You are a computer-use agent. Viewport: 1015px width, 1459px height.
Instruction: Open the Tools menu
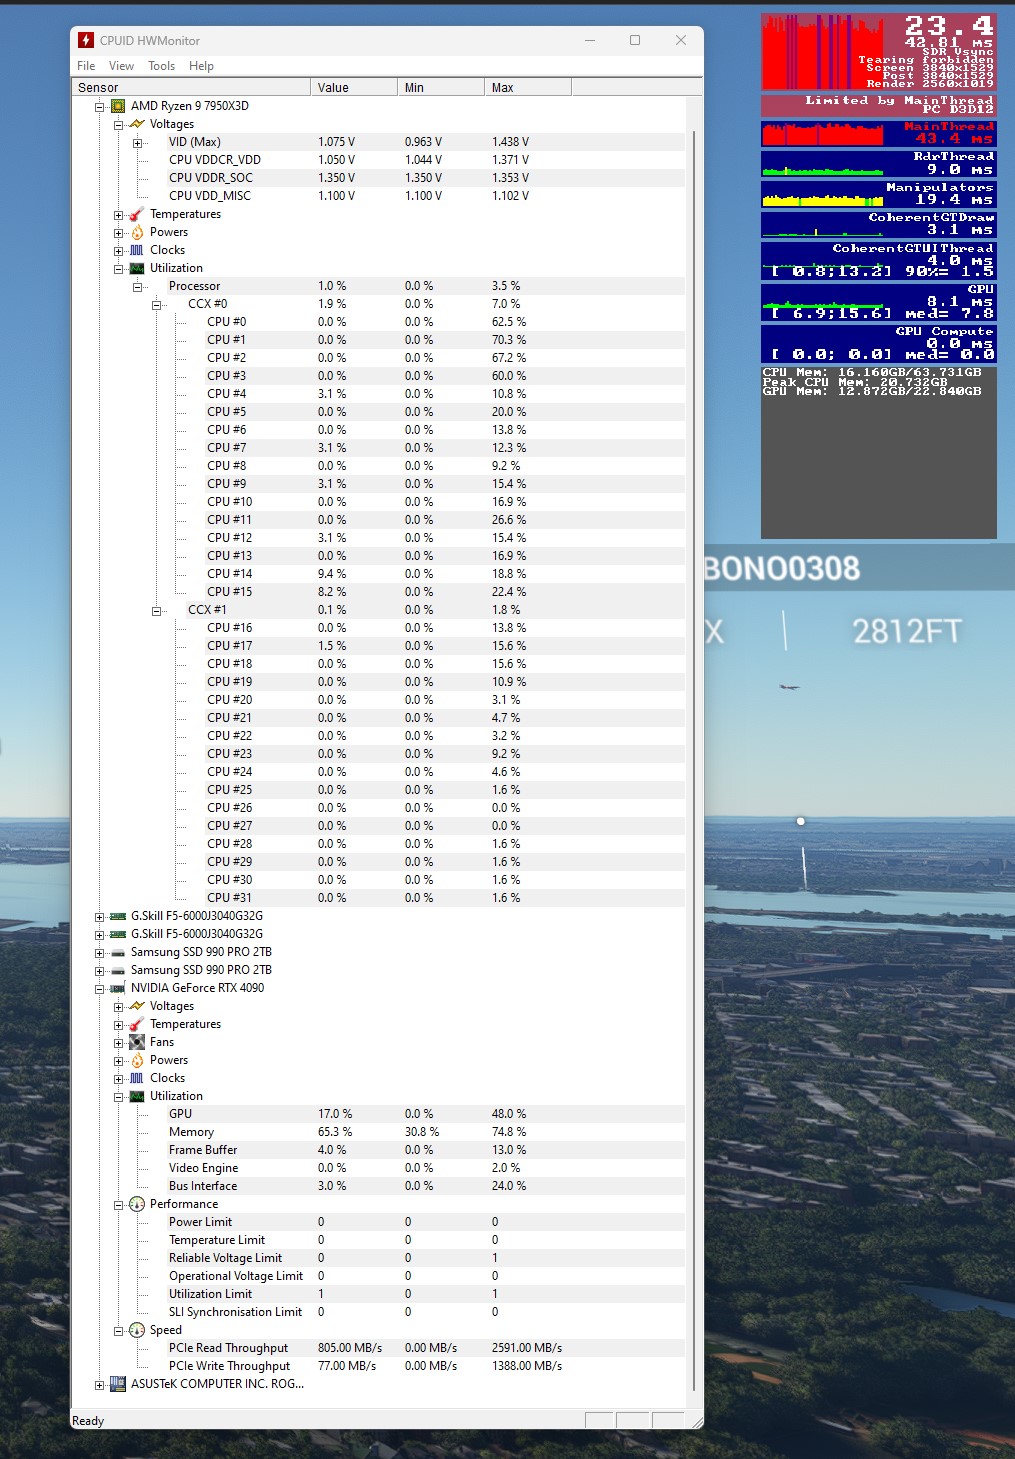(161, 66)
